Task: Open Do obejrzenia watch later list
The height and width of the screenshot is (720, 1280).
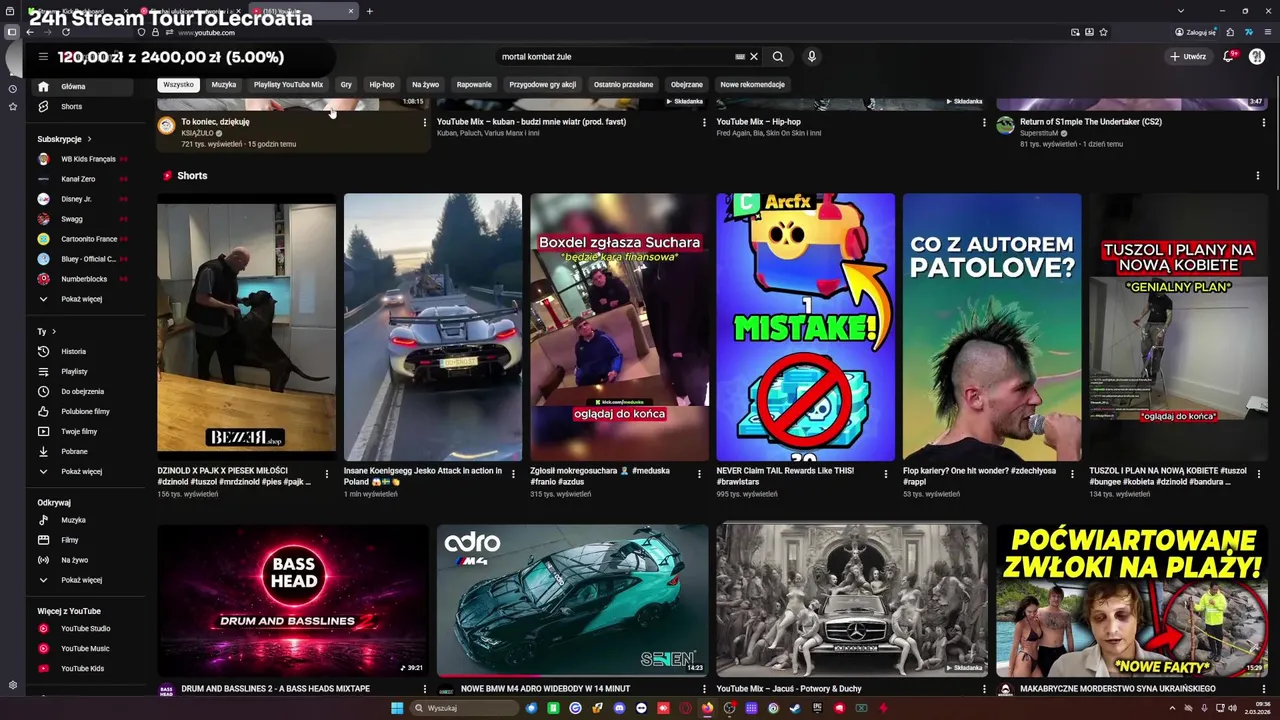Action: click(x=84, y=392)
